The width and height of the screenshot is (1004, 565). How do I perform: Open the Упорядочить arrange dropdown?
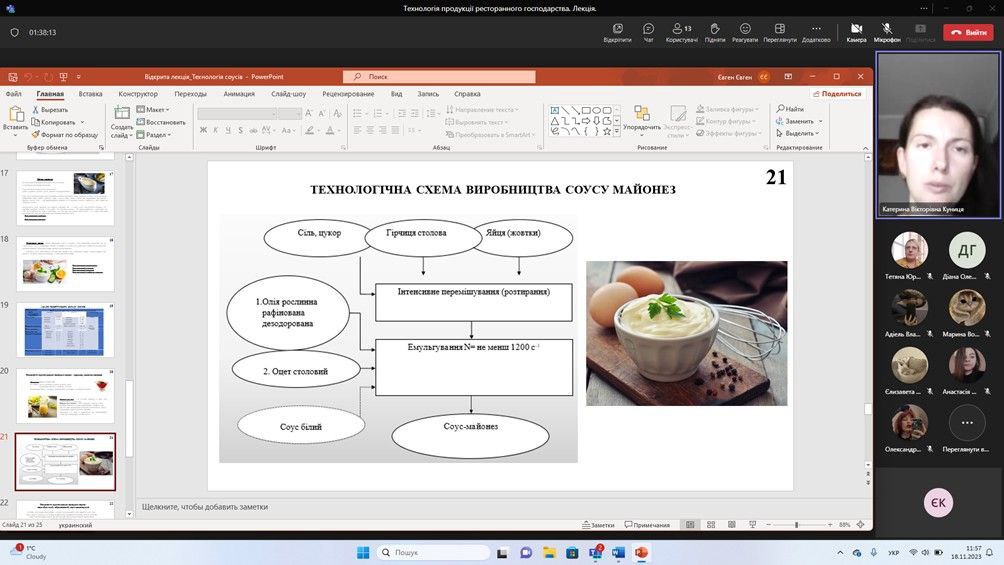641,118
